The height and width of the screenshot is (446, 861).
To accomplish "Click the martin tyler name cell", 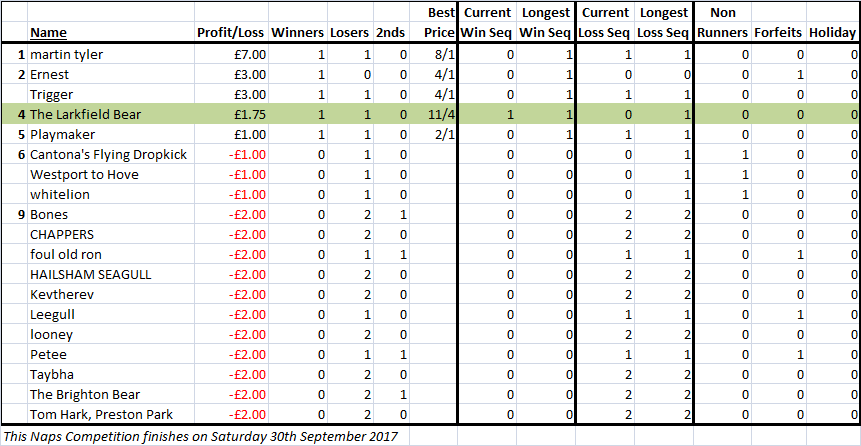I will 110,55.
